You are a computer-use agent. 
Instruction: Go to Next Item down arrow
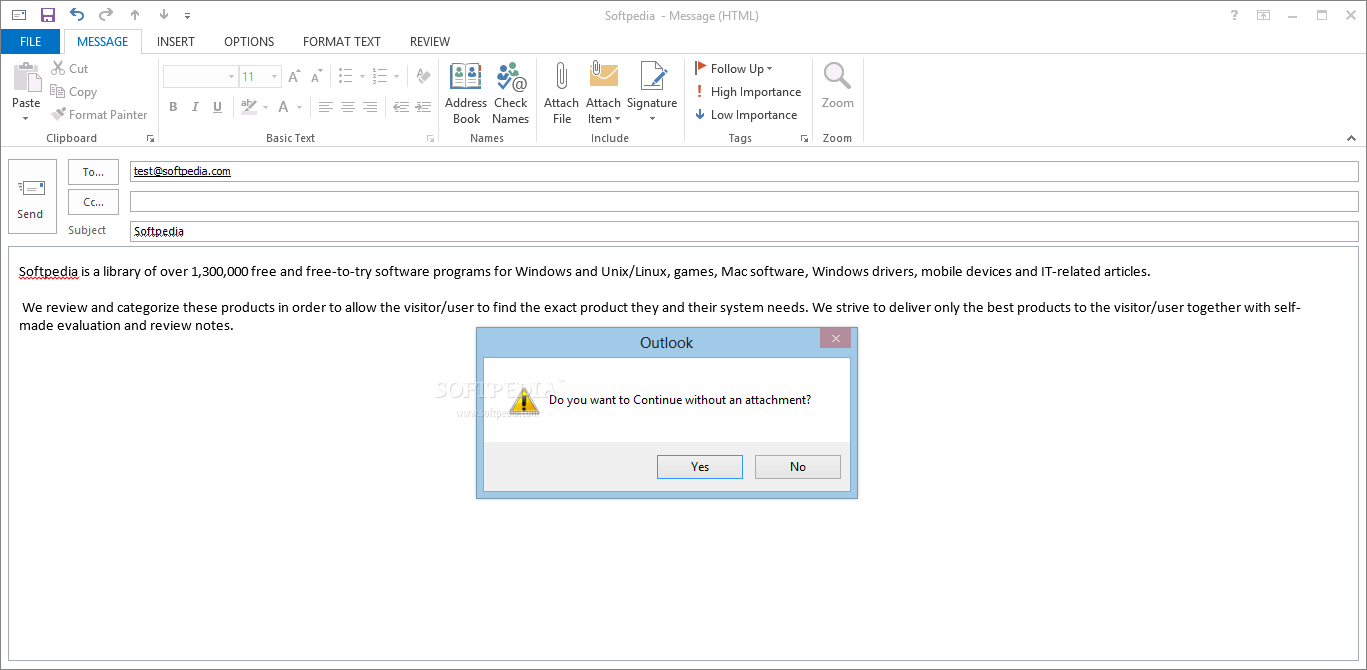[x=164, y=15]
